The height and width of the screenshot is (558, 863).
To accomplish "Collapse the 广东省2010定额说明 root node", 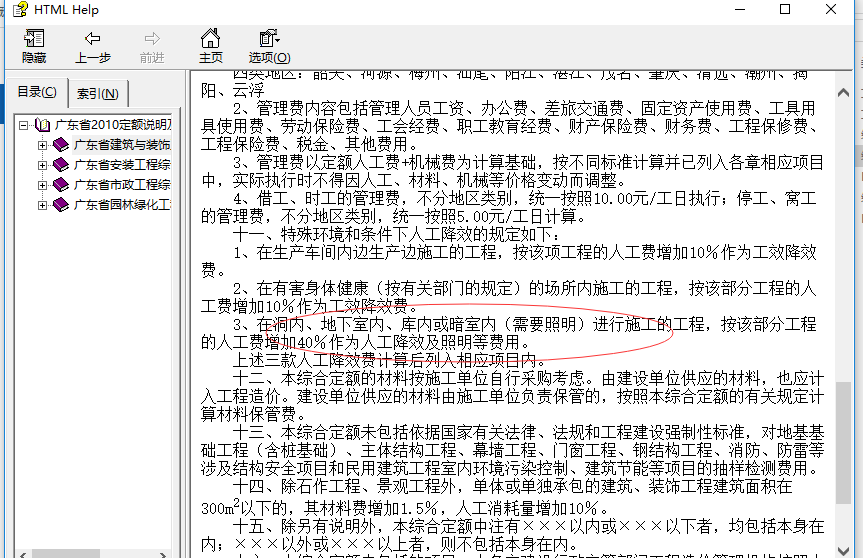I will tap(23, 125).
